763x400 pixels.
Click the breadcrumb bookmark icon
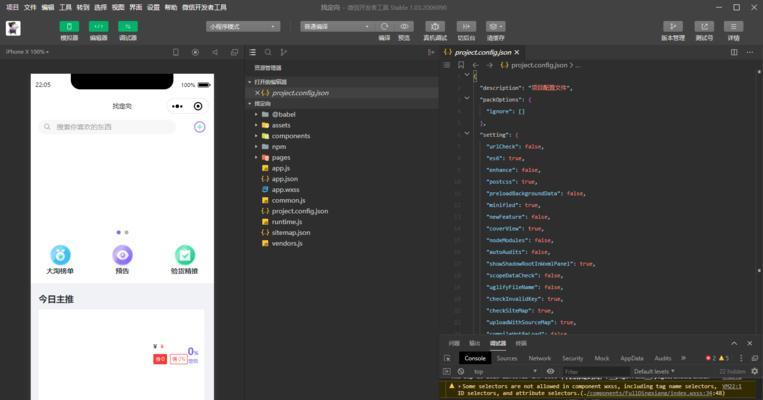pyautogui.click(x=461, y=65)
